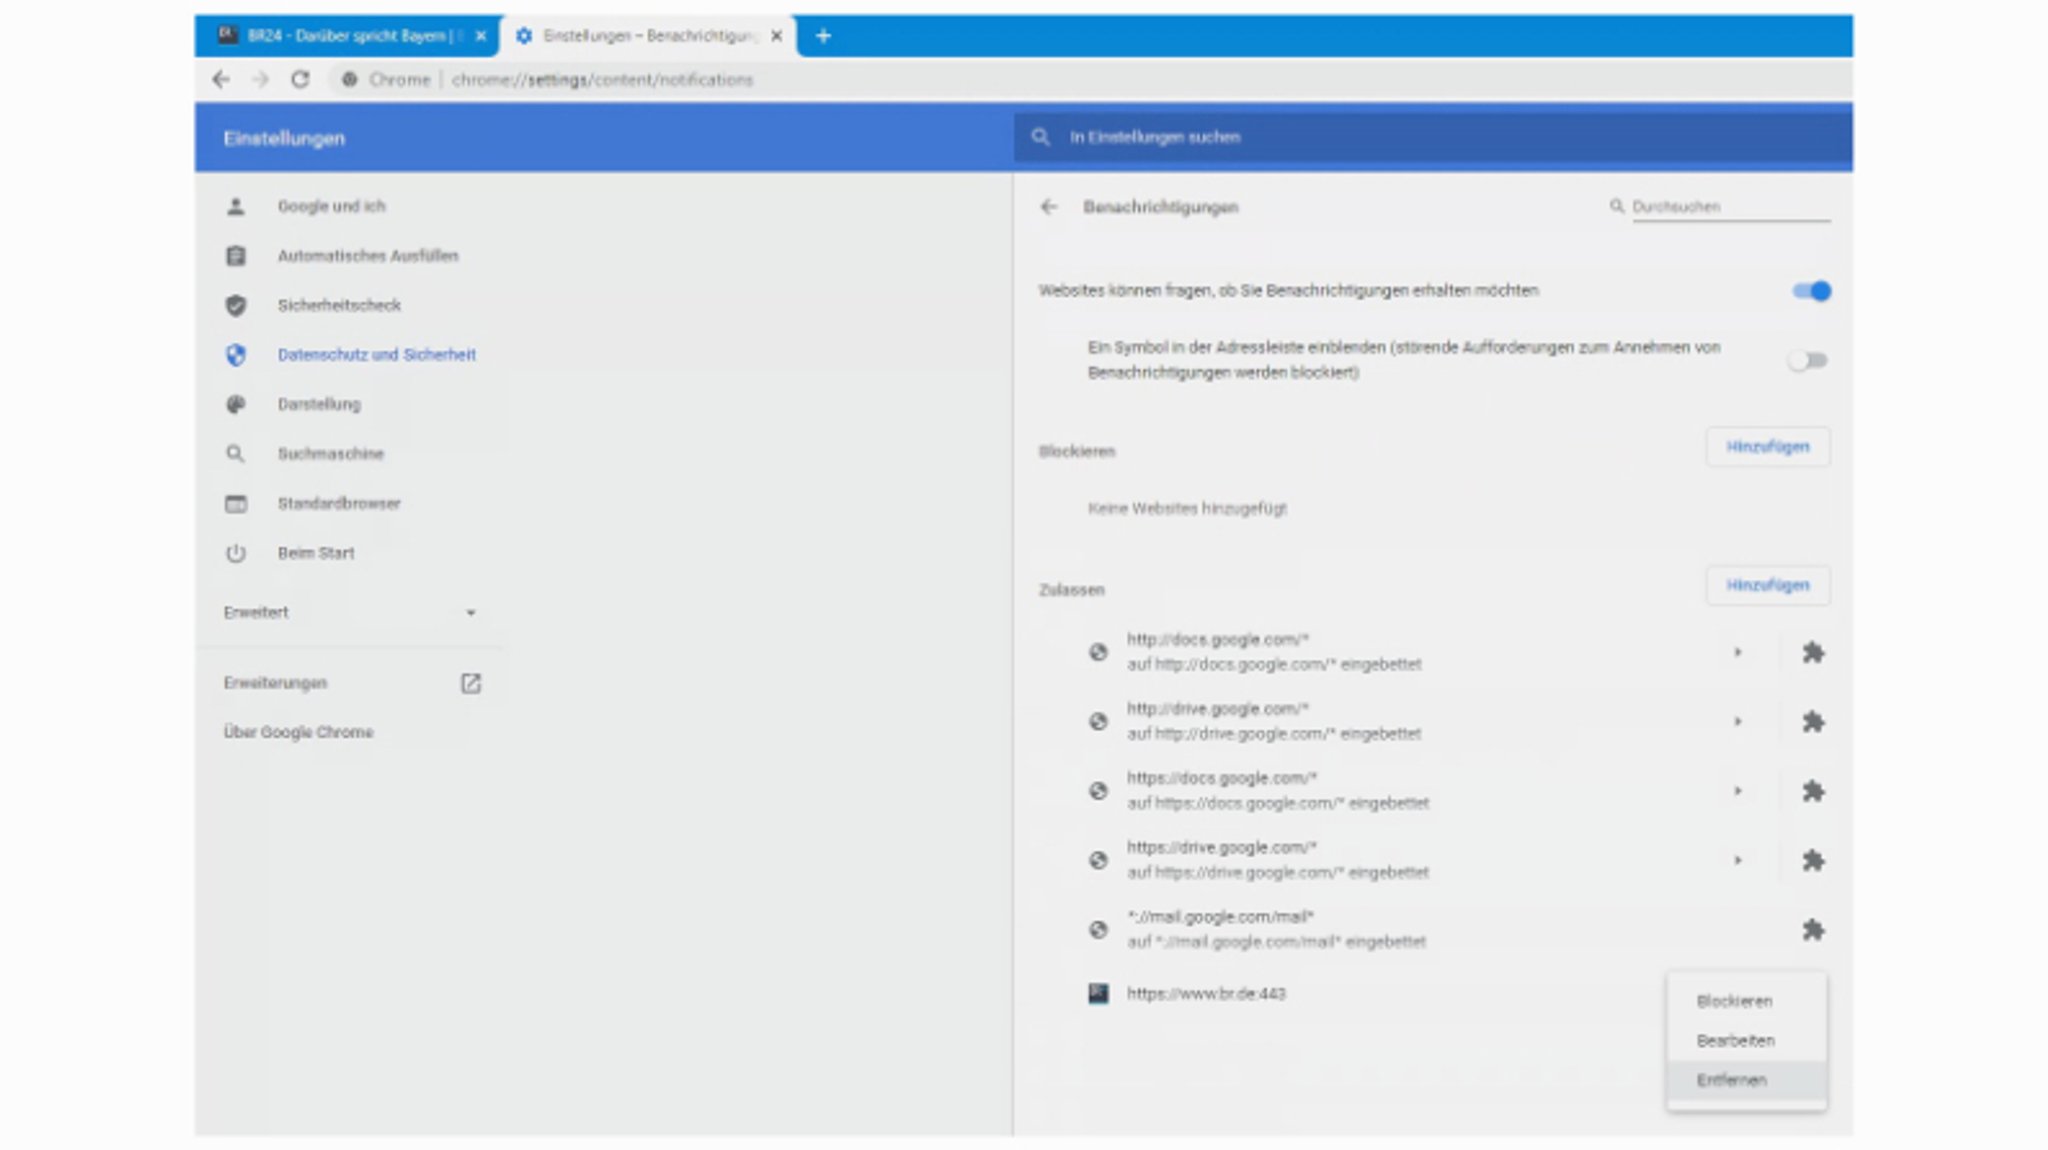Go back from Benachrichtigungen page
The height and width of the screenshot is (1150, 2048).
click(x=1048, y=207)
